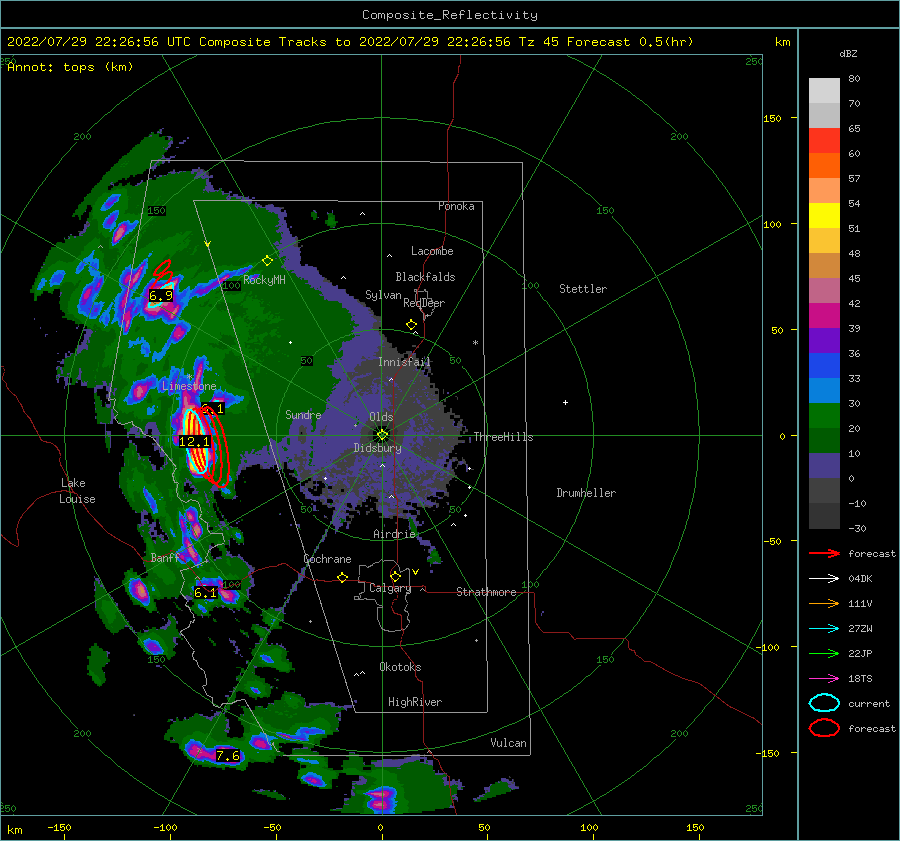Click the Didsbury city label
900x841 pixels.
[x=378, y=448]
